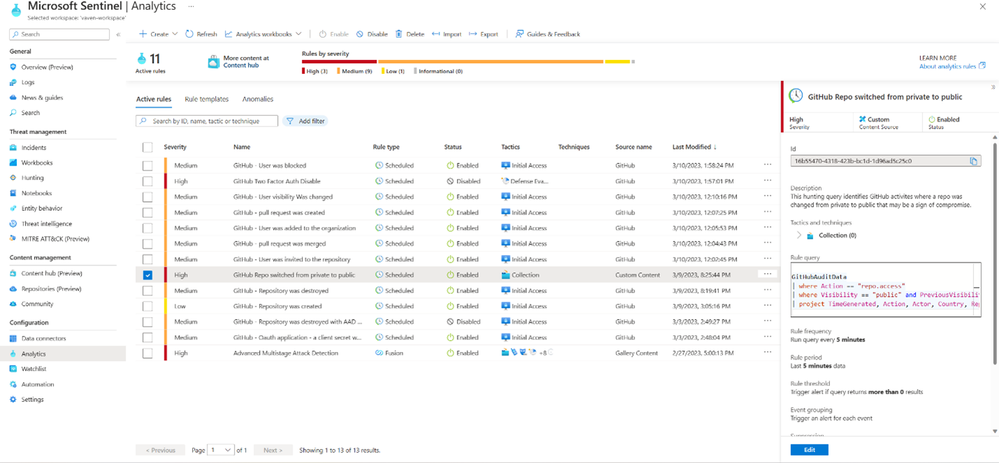This screenshot has height=463, width=999.
Task: Open more options for GitHub Repo switched row
Action: (x=767, y=274)
